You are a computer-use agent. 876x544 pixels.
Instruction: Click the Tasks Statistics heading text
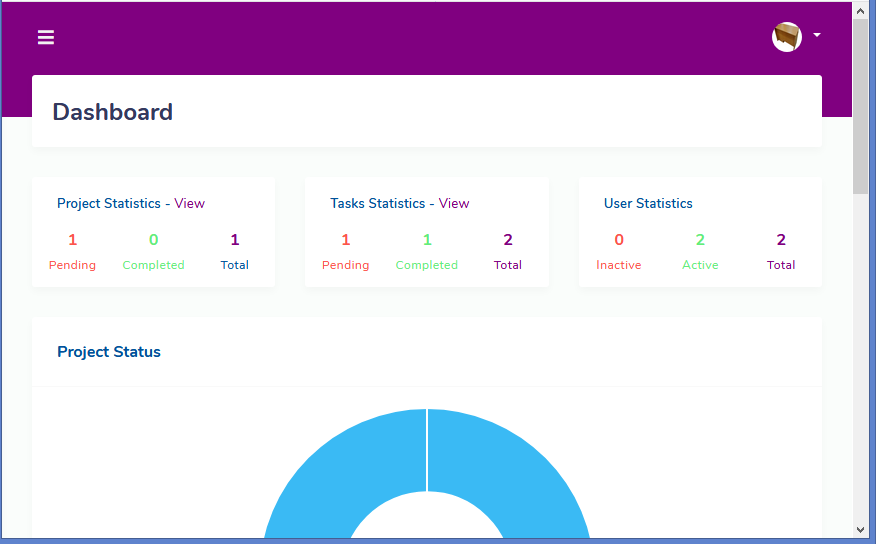pyautogui.click(x=378, y=203)
